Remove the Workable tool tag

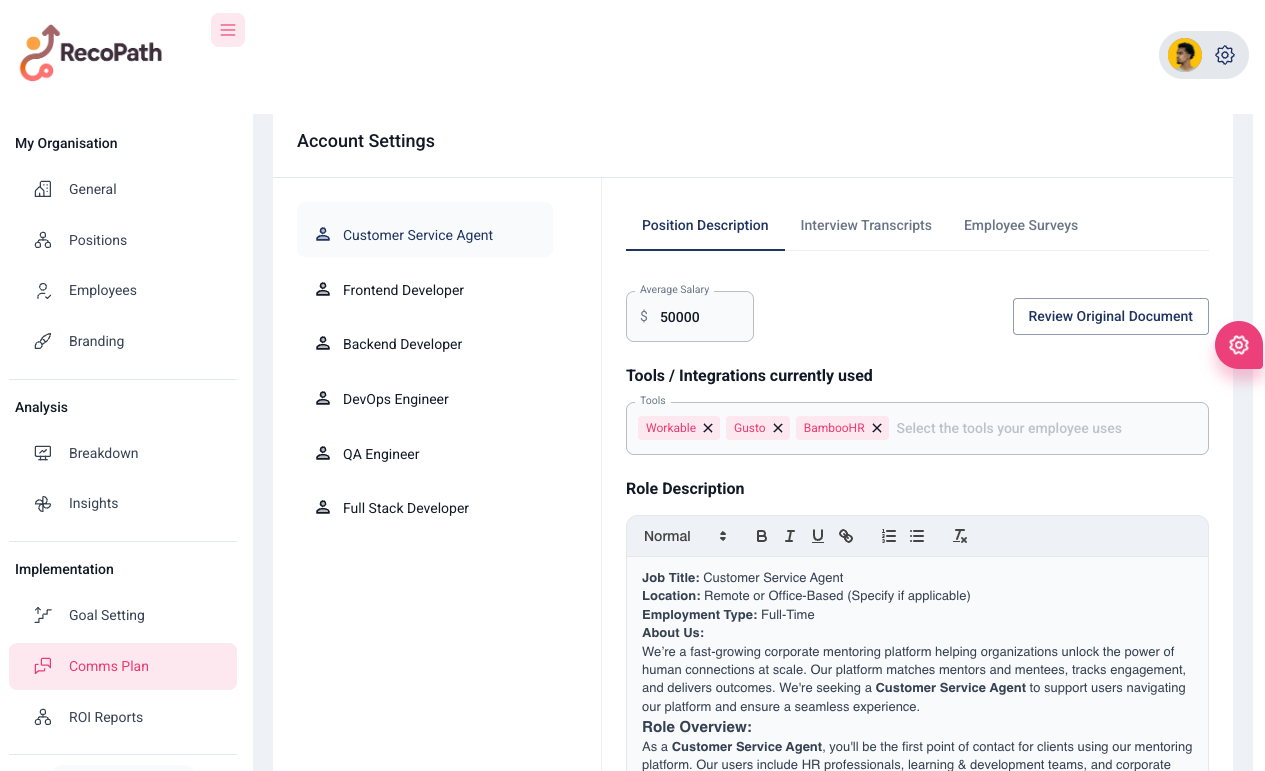pyautogui.click(x=708, y=428)
